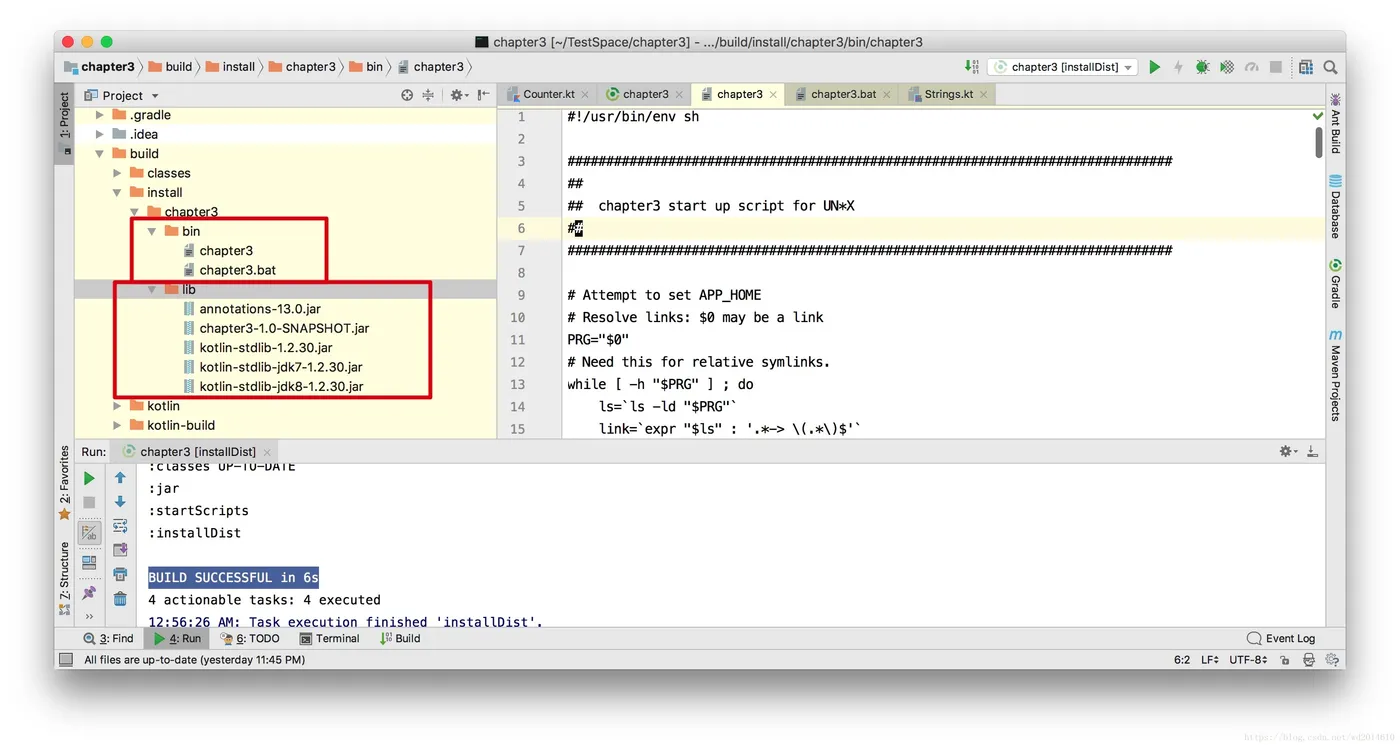This screenshot has height=747, width=1400.
Task: Toggle the Ant Build tool window
Action: pos(1335,123)
